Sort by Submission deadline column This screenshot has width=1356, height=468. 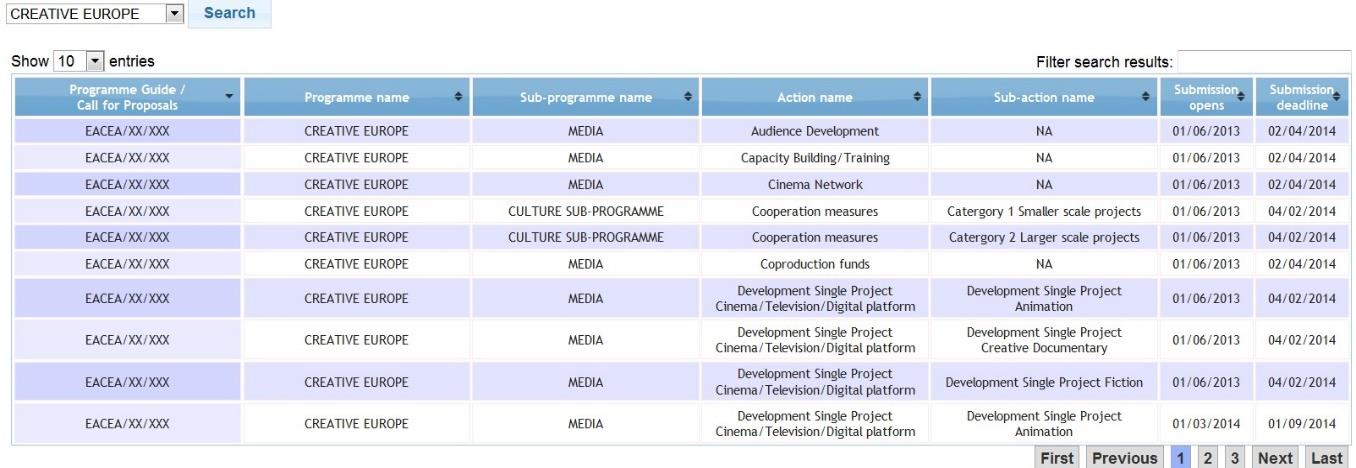tap(1302, 97)
